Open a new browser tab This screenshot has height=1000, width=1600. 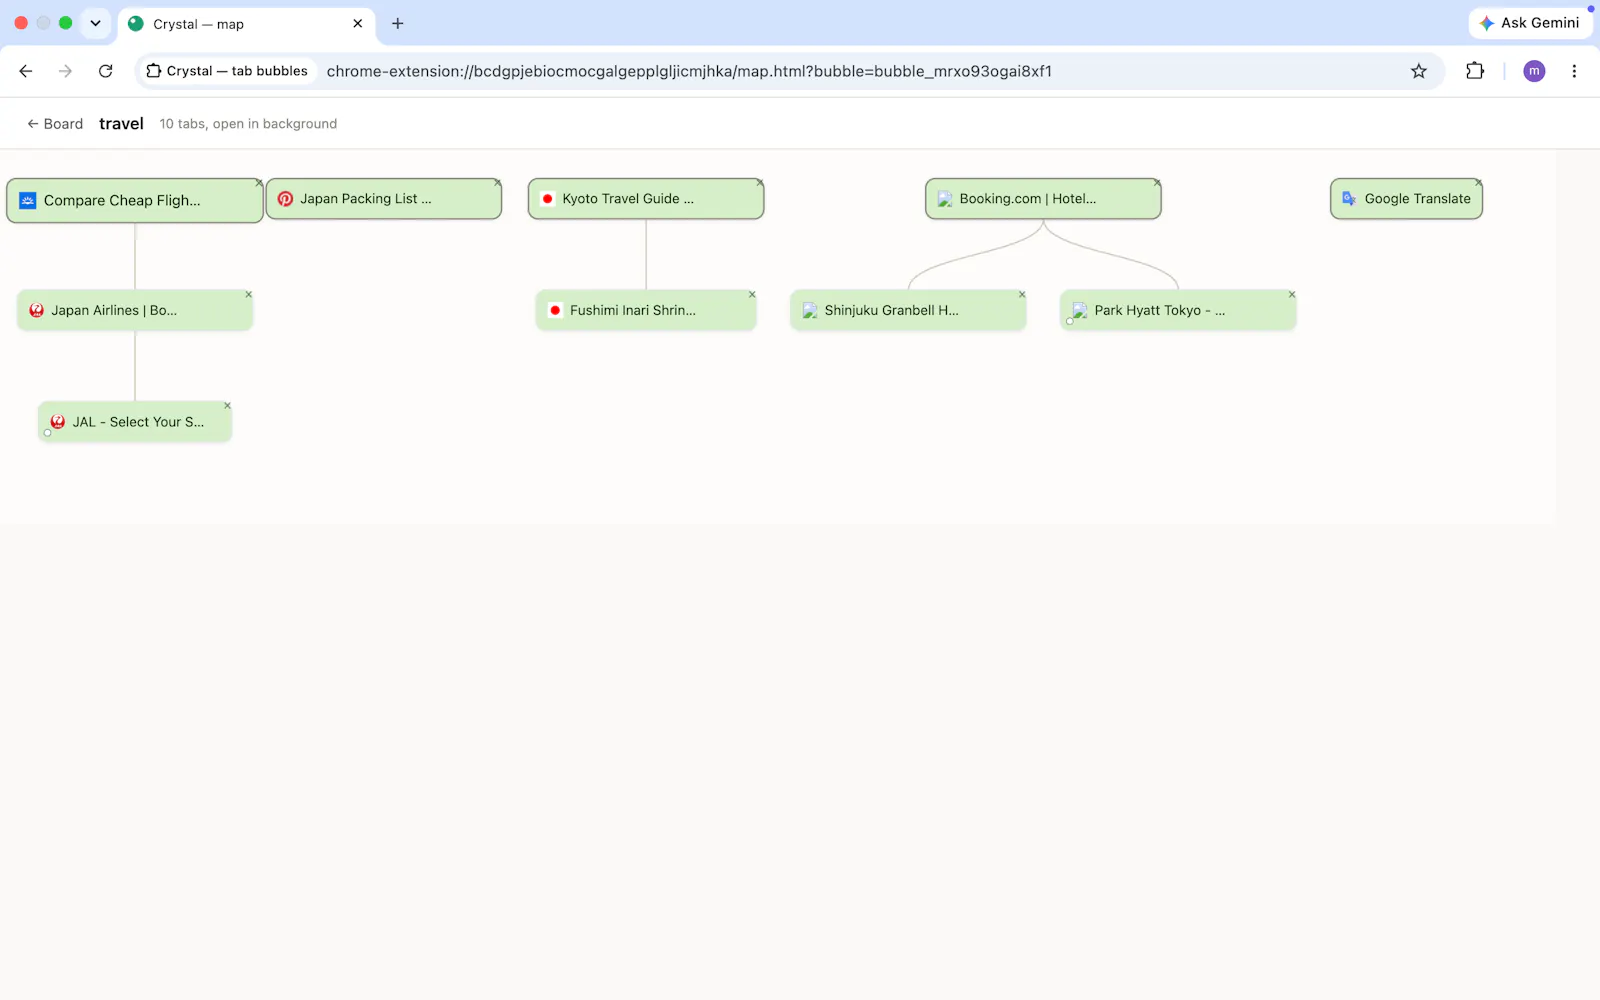[x=397, y=23]
